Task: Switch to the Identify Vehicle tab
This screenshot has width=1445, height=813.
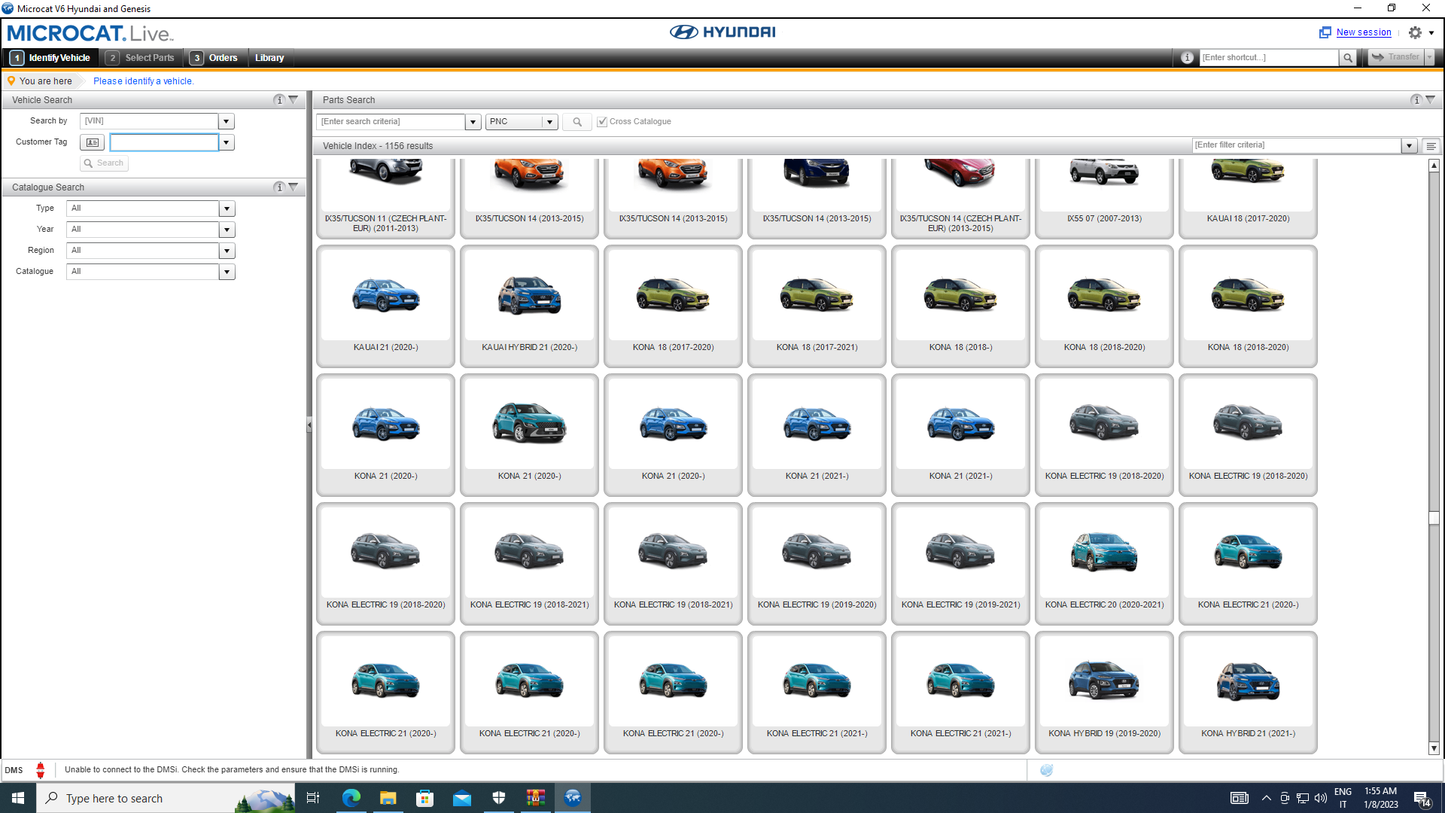Action: click(x=51, y=58)
